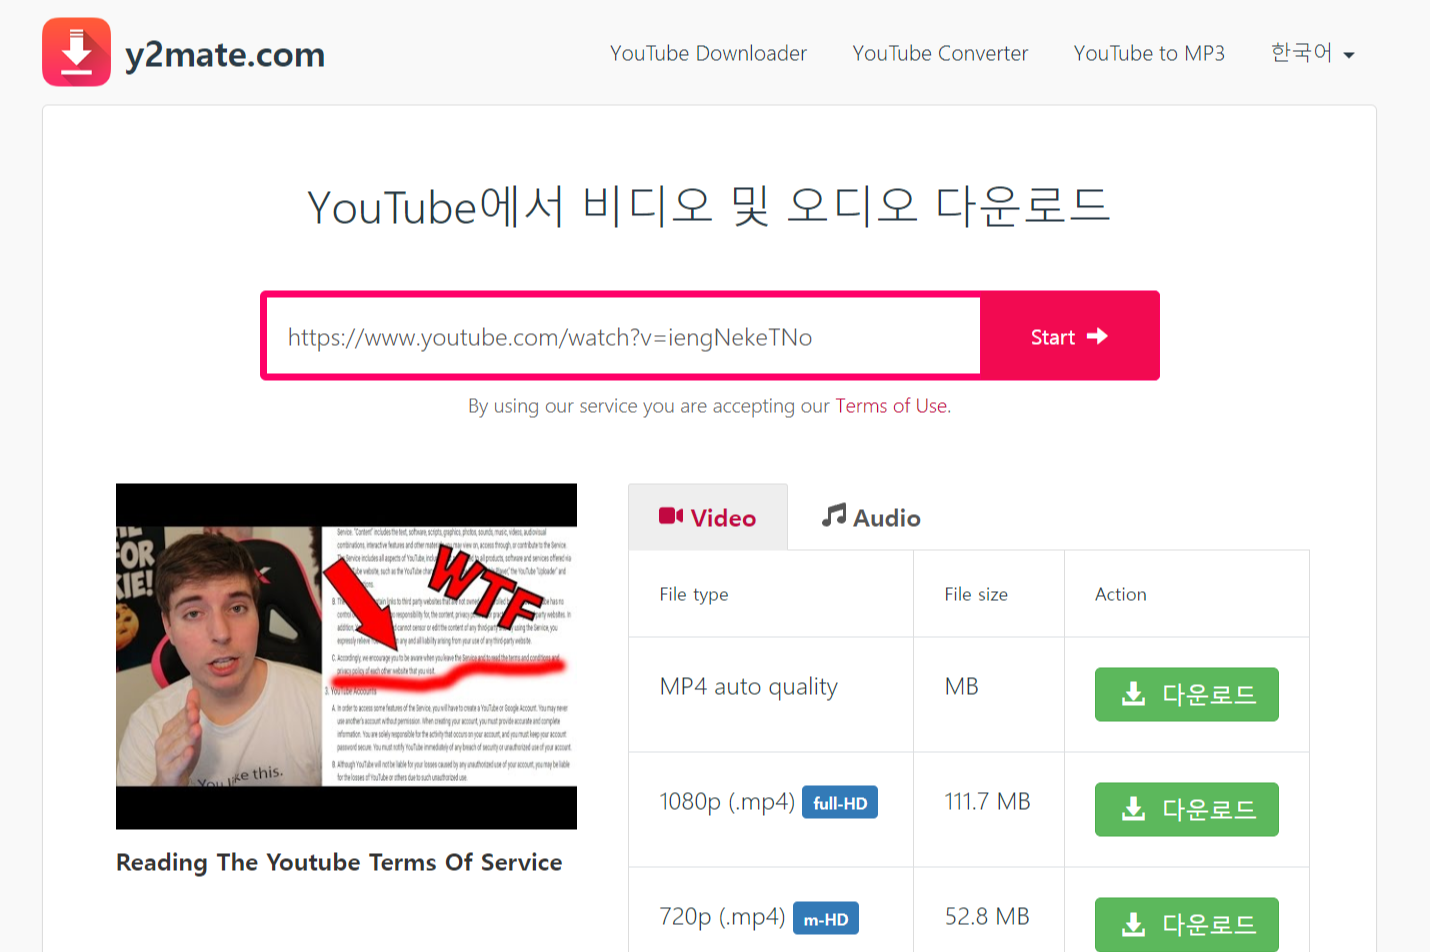Switch to the Audio tab
The image size is (1430, 952).
coord(871,517)
